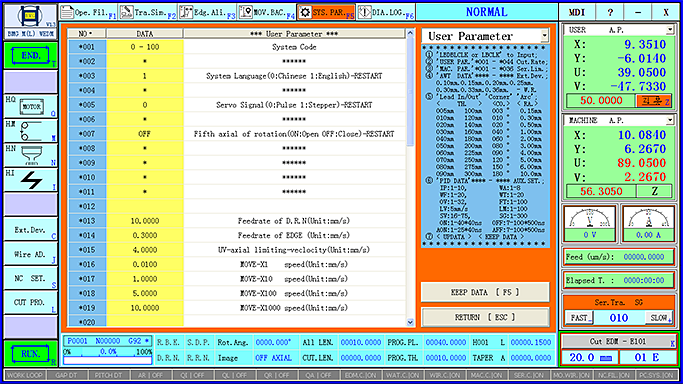Open NC SET. panel
The width and height of the screenshot is (683, 384).
(30, 278)
